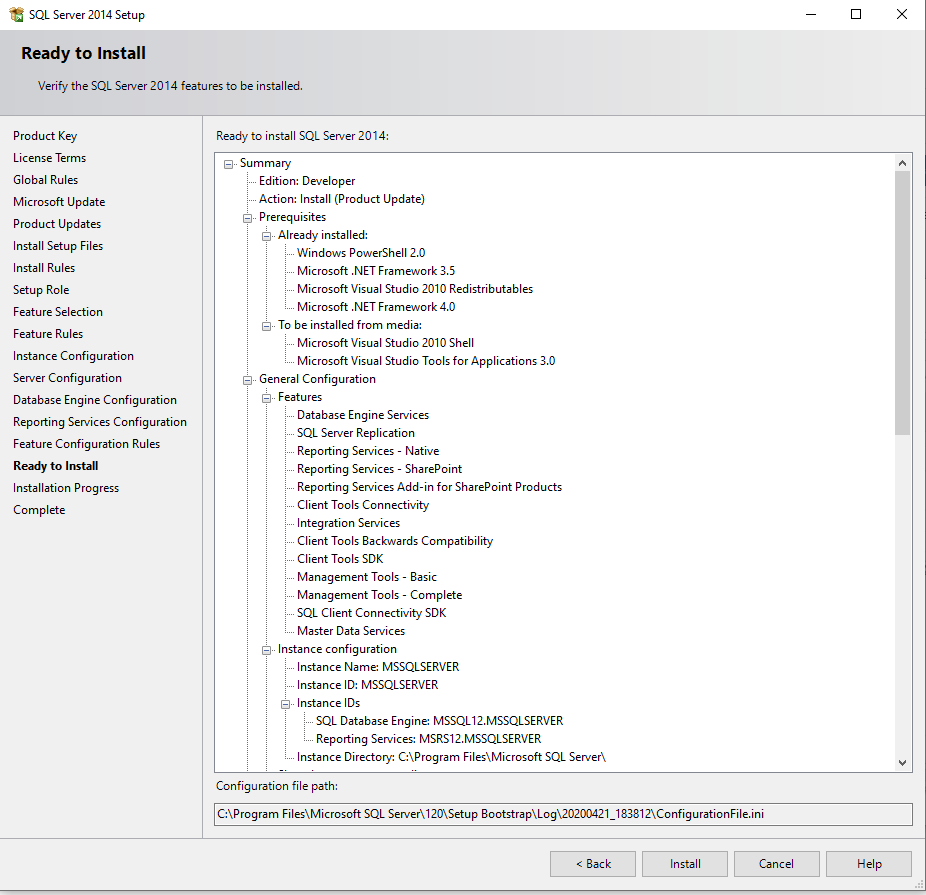Select Master Data Services row
This screenshot has height=895, width=926.
[x=351, y=631]
